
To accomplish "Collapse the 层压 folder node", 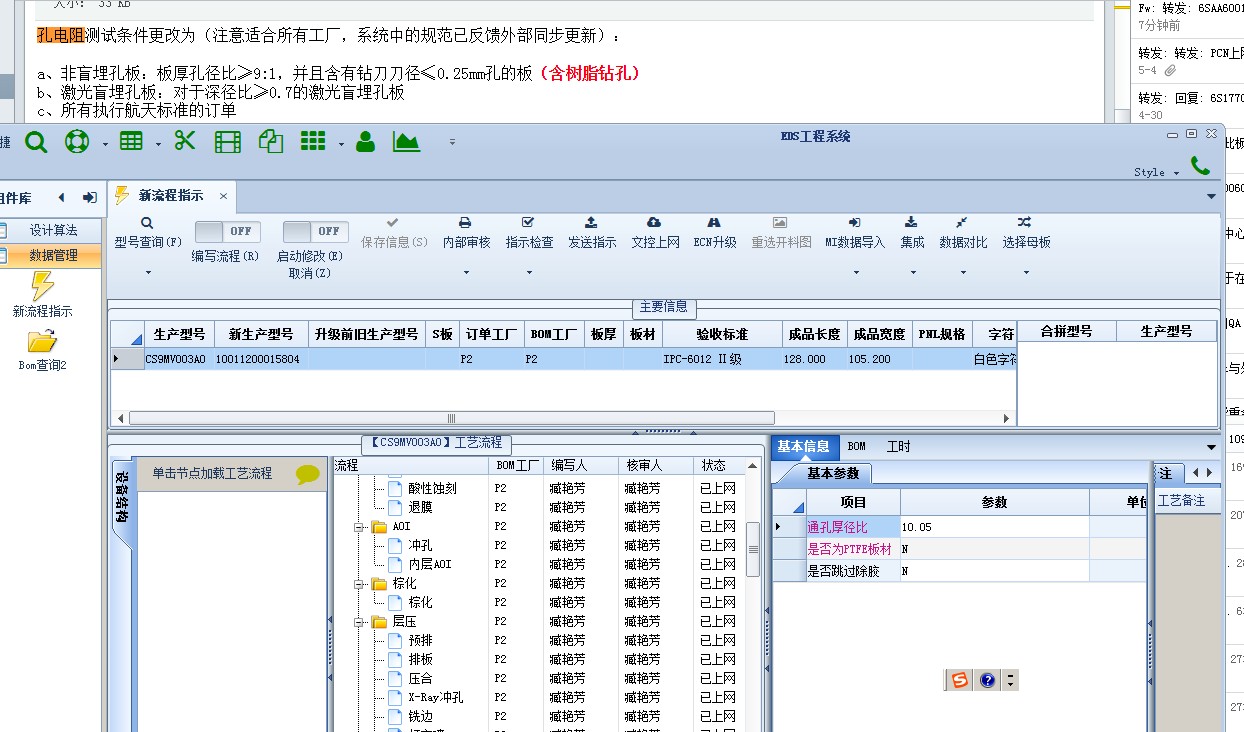I will 360,621.
